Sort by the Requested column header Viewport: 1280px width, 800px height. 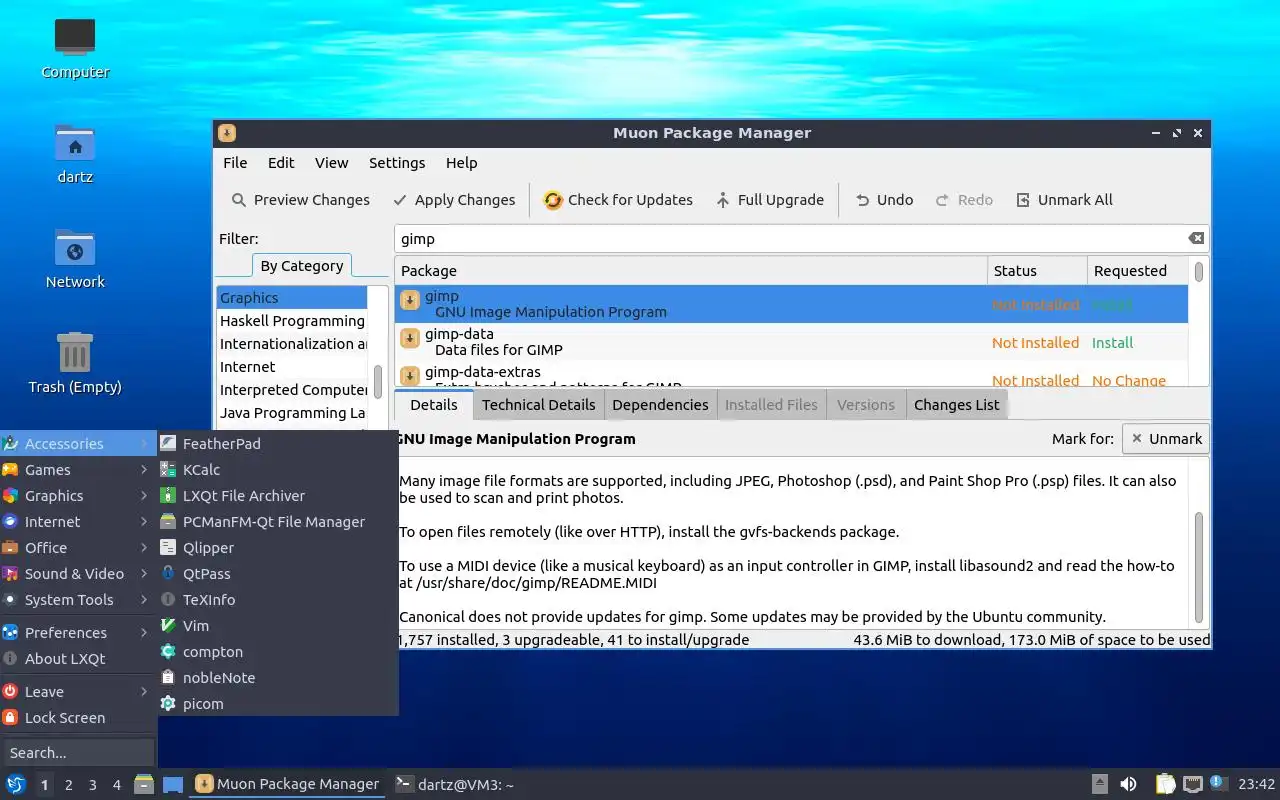click(x=1138, y=271)
